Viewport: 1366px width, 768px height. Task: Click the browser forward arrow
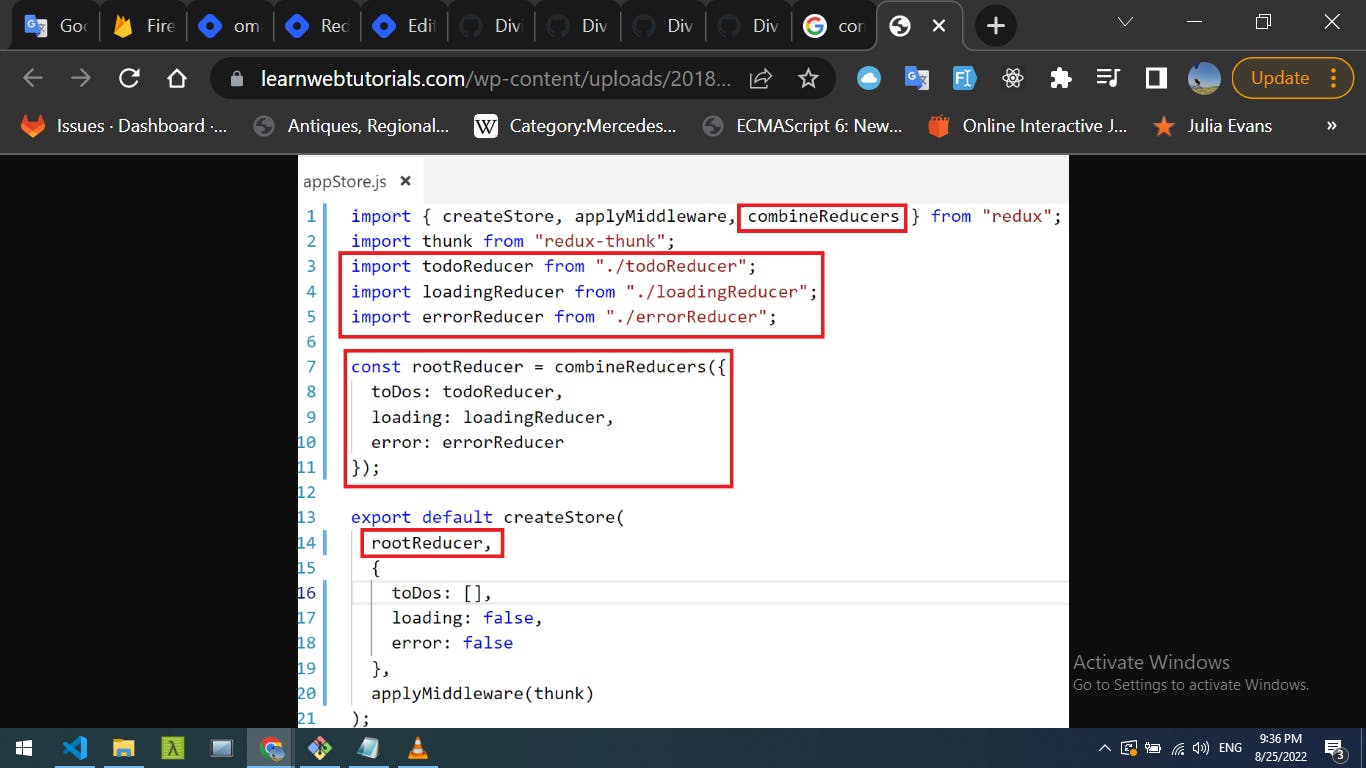point(81,78)
